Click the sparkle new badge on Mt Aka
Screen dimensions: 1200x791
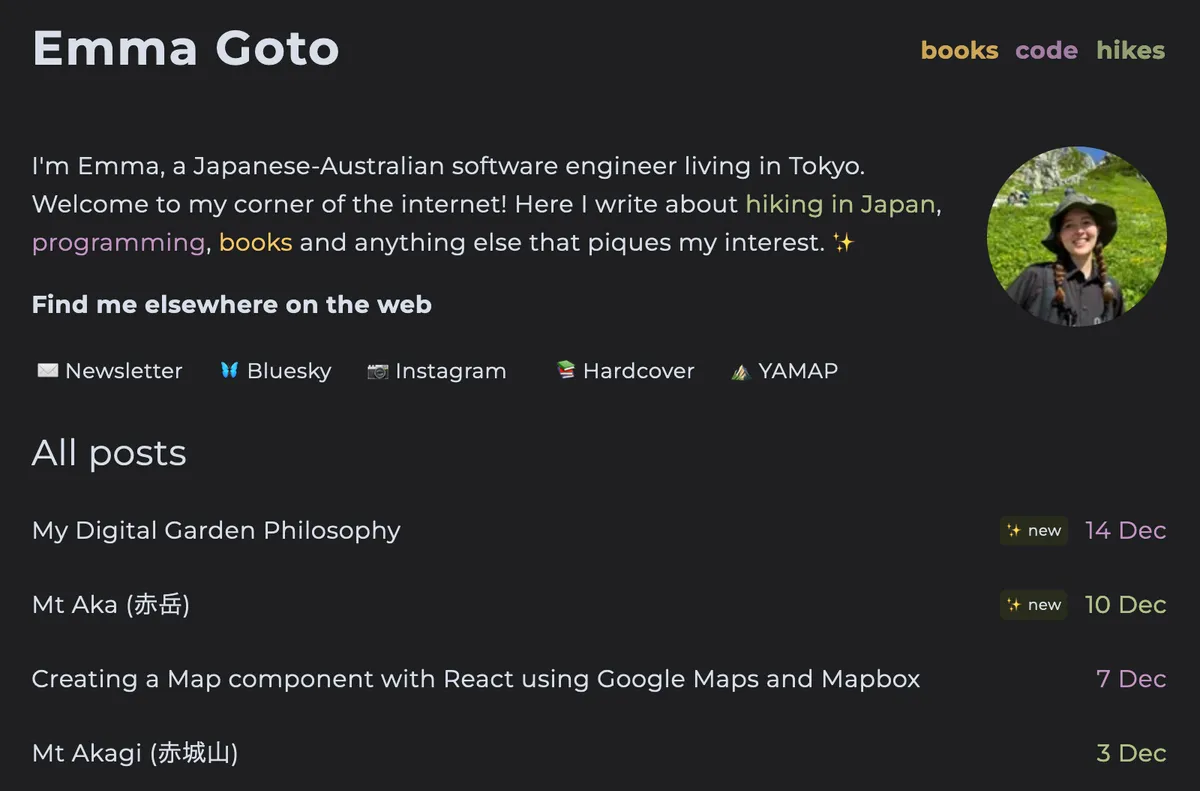click(1033, 605)
